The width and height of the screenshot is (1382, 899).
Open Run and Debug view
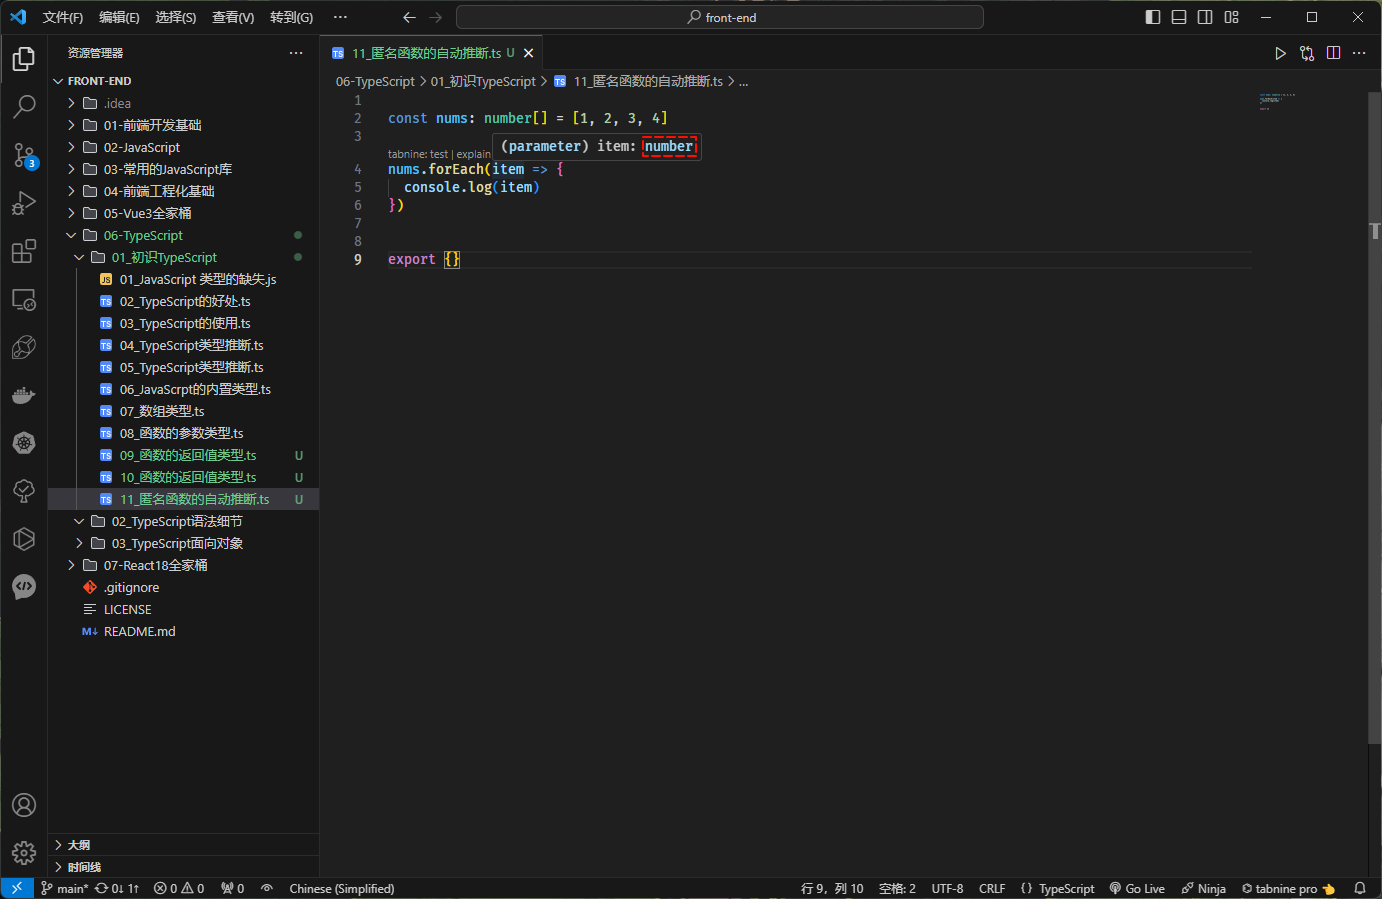(x=24, y=203)
